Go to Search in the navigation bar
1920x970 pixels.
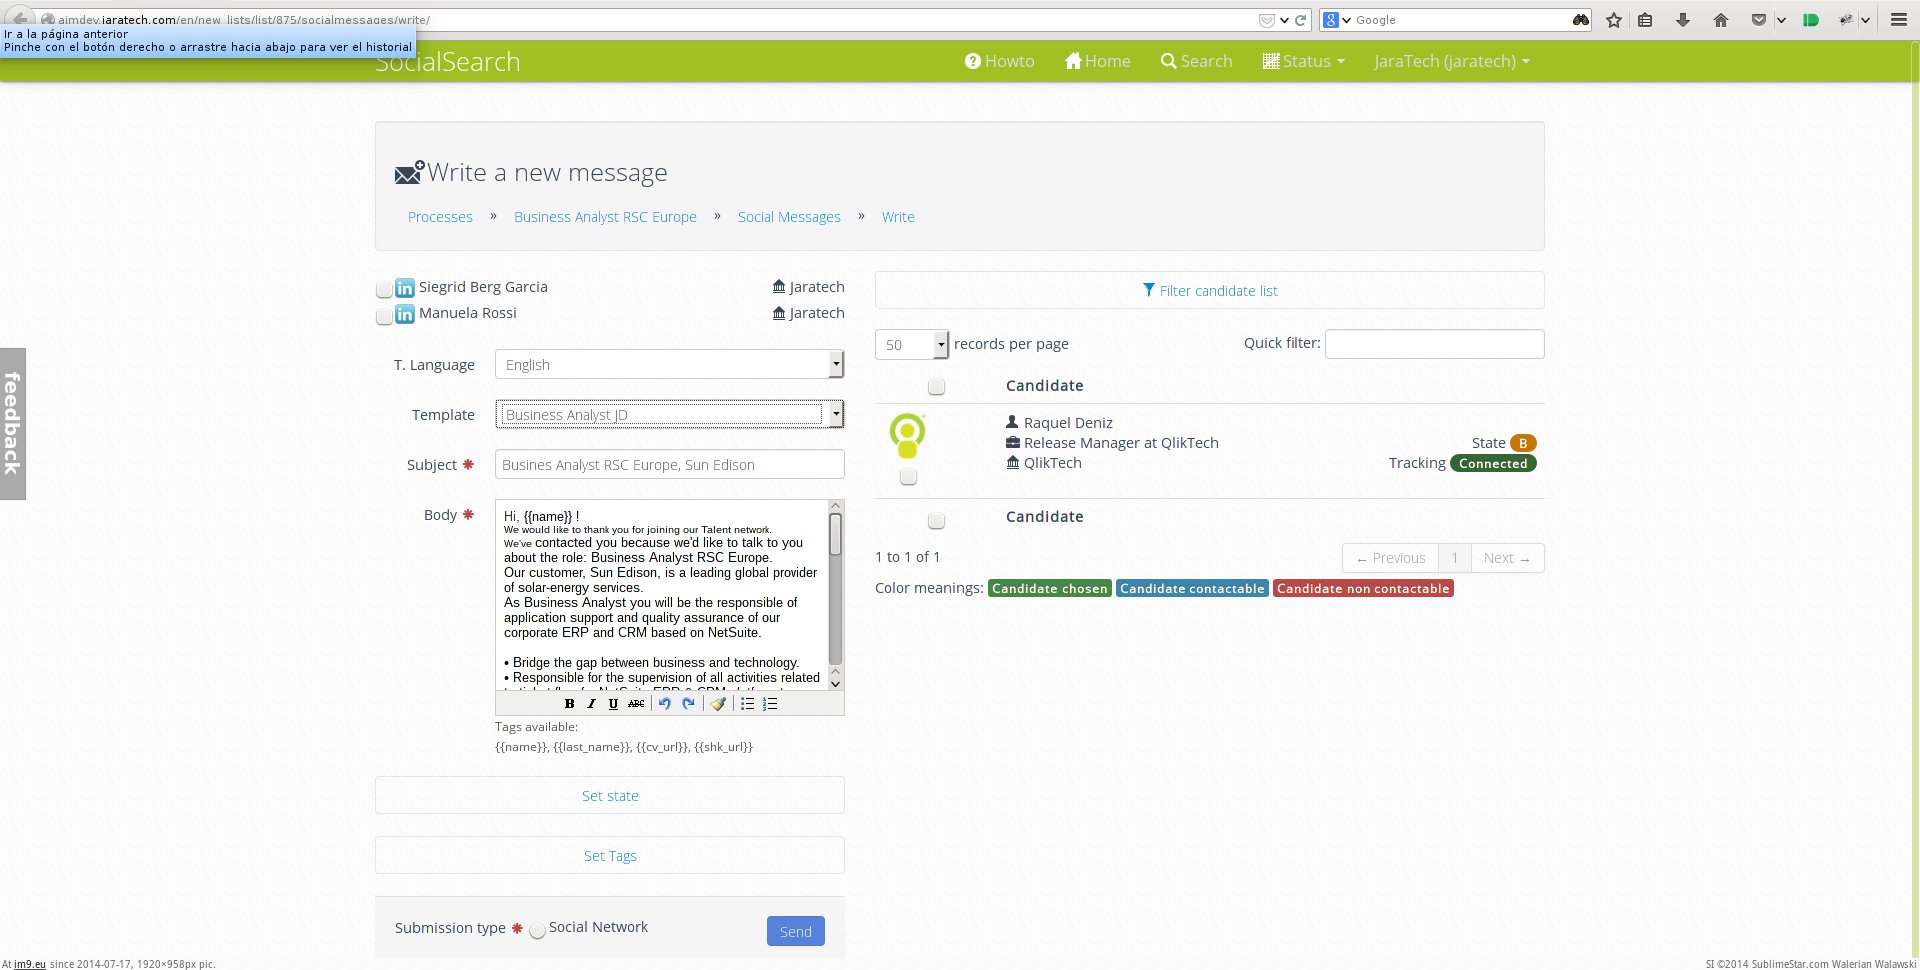tap(1196, 61)
